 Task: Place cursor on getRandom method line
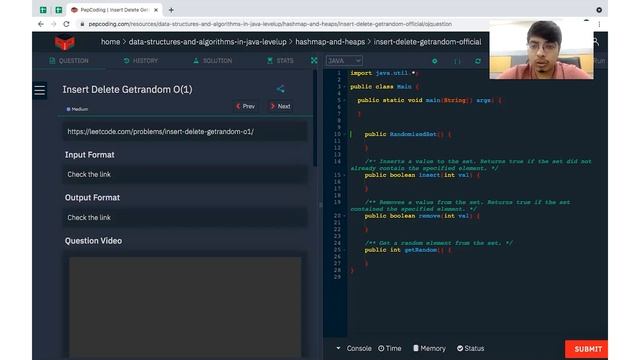pyautogui.click(x=408, y=250)
